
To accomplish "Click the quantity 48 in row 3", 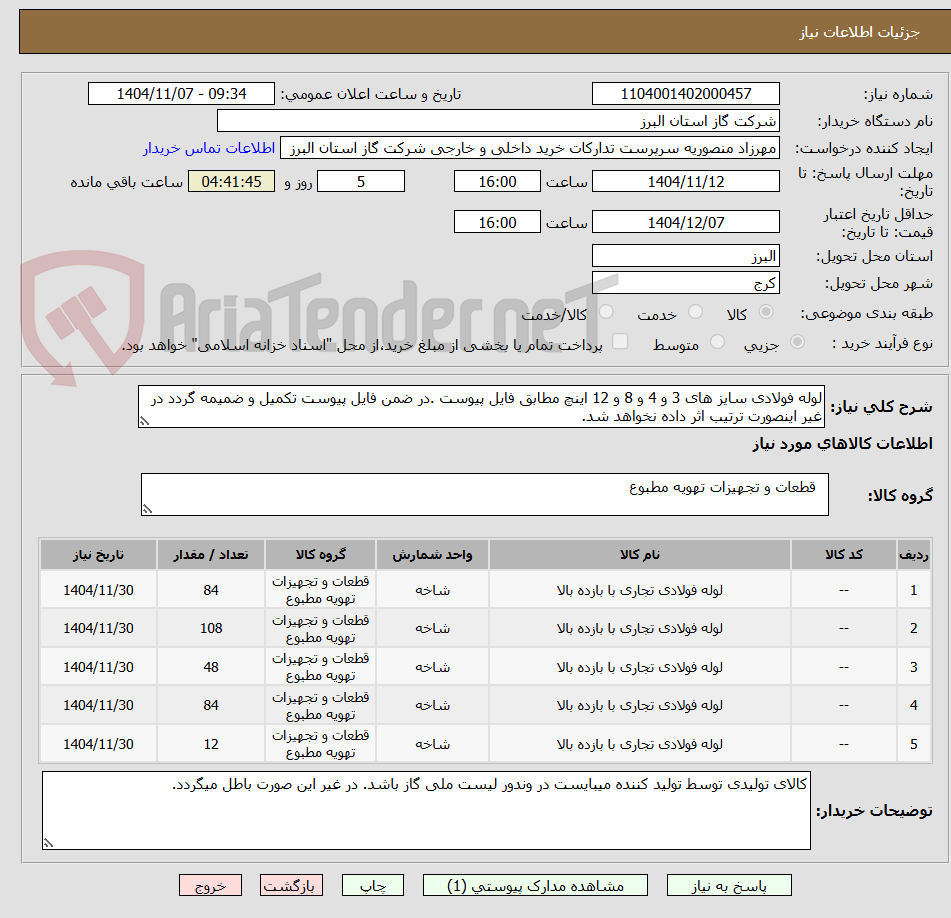I will tap(211, 667).
